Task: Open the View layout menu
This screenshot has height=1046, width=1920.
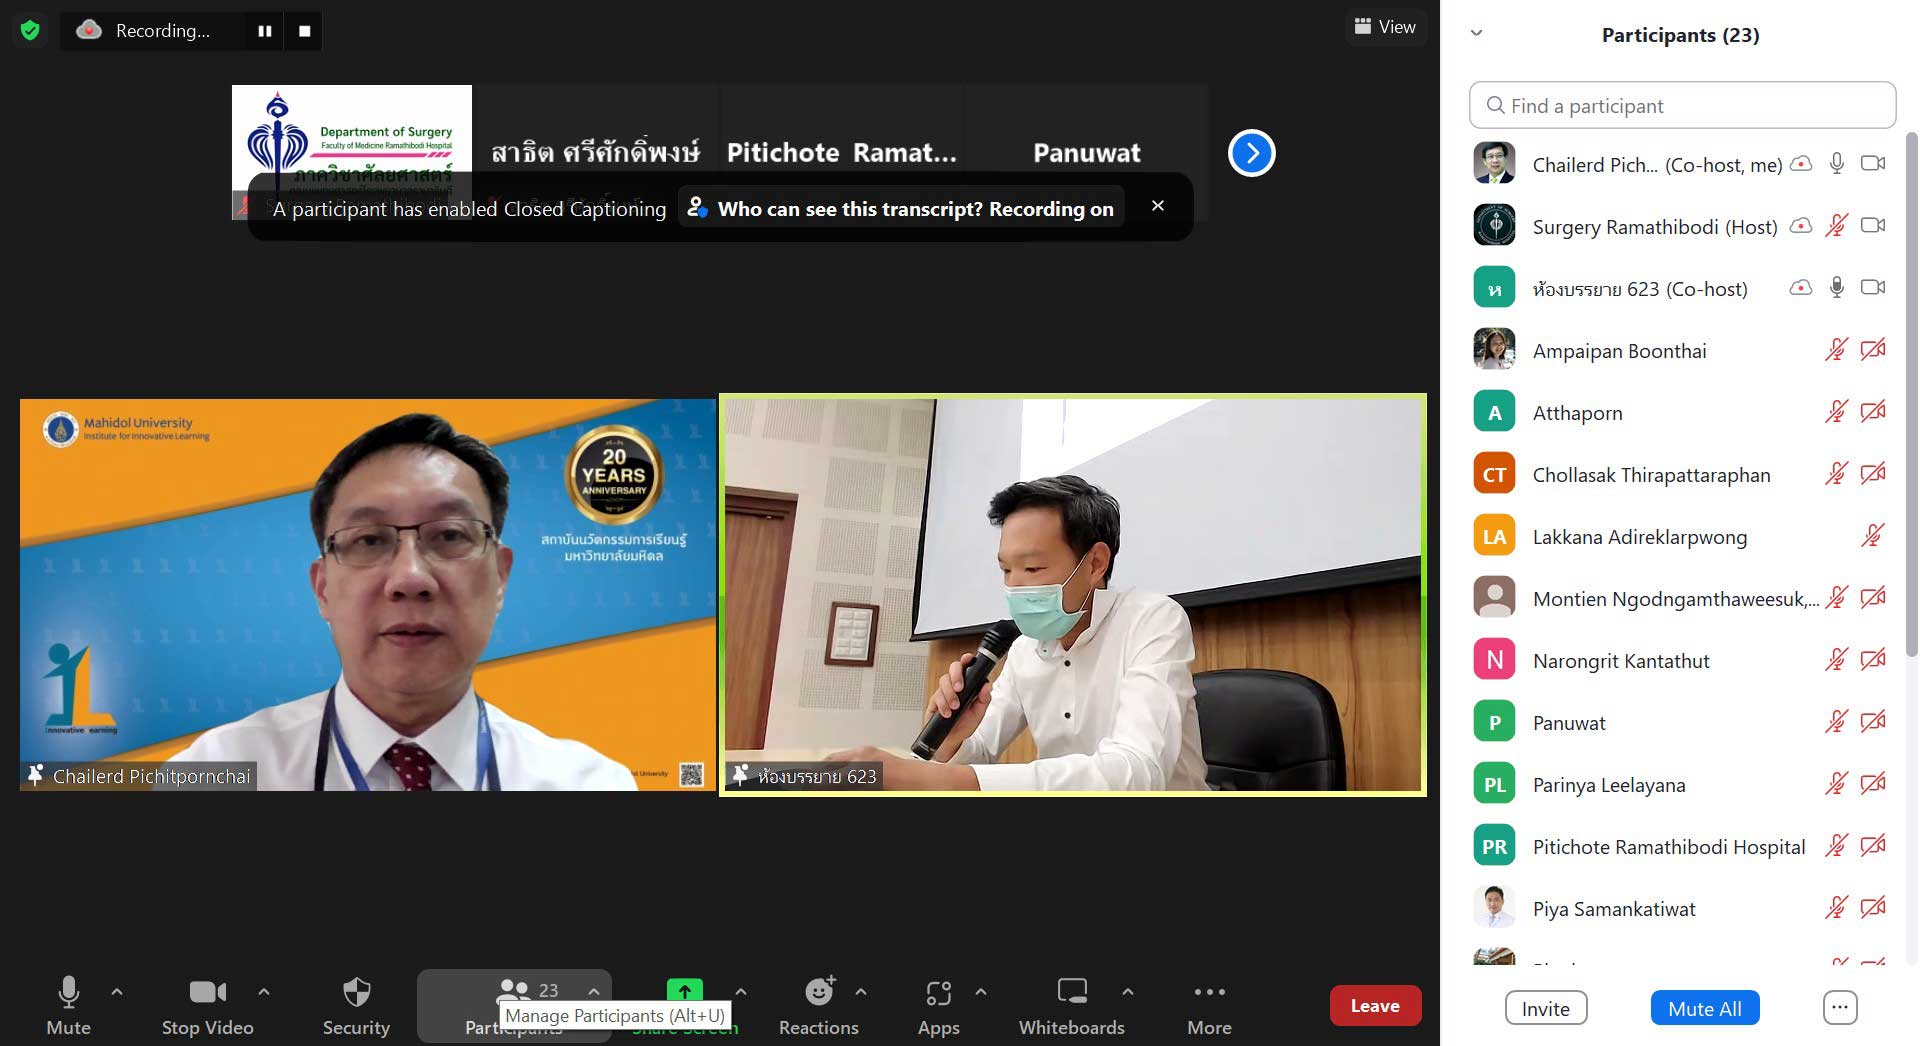Action: 1385,27
